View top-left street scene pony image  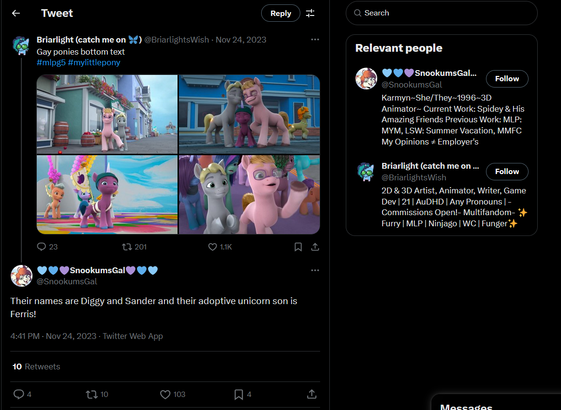107,114
